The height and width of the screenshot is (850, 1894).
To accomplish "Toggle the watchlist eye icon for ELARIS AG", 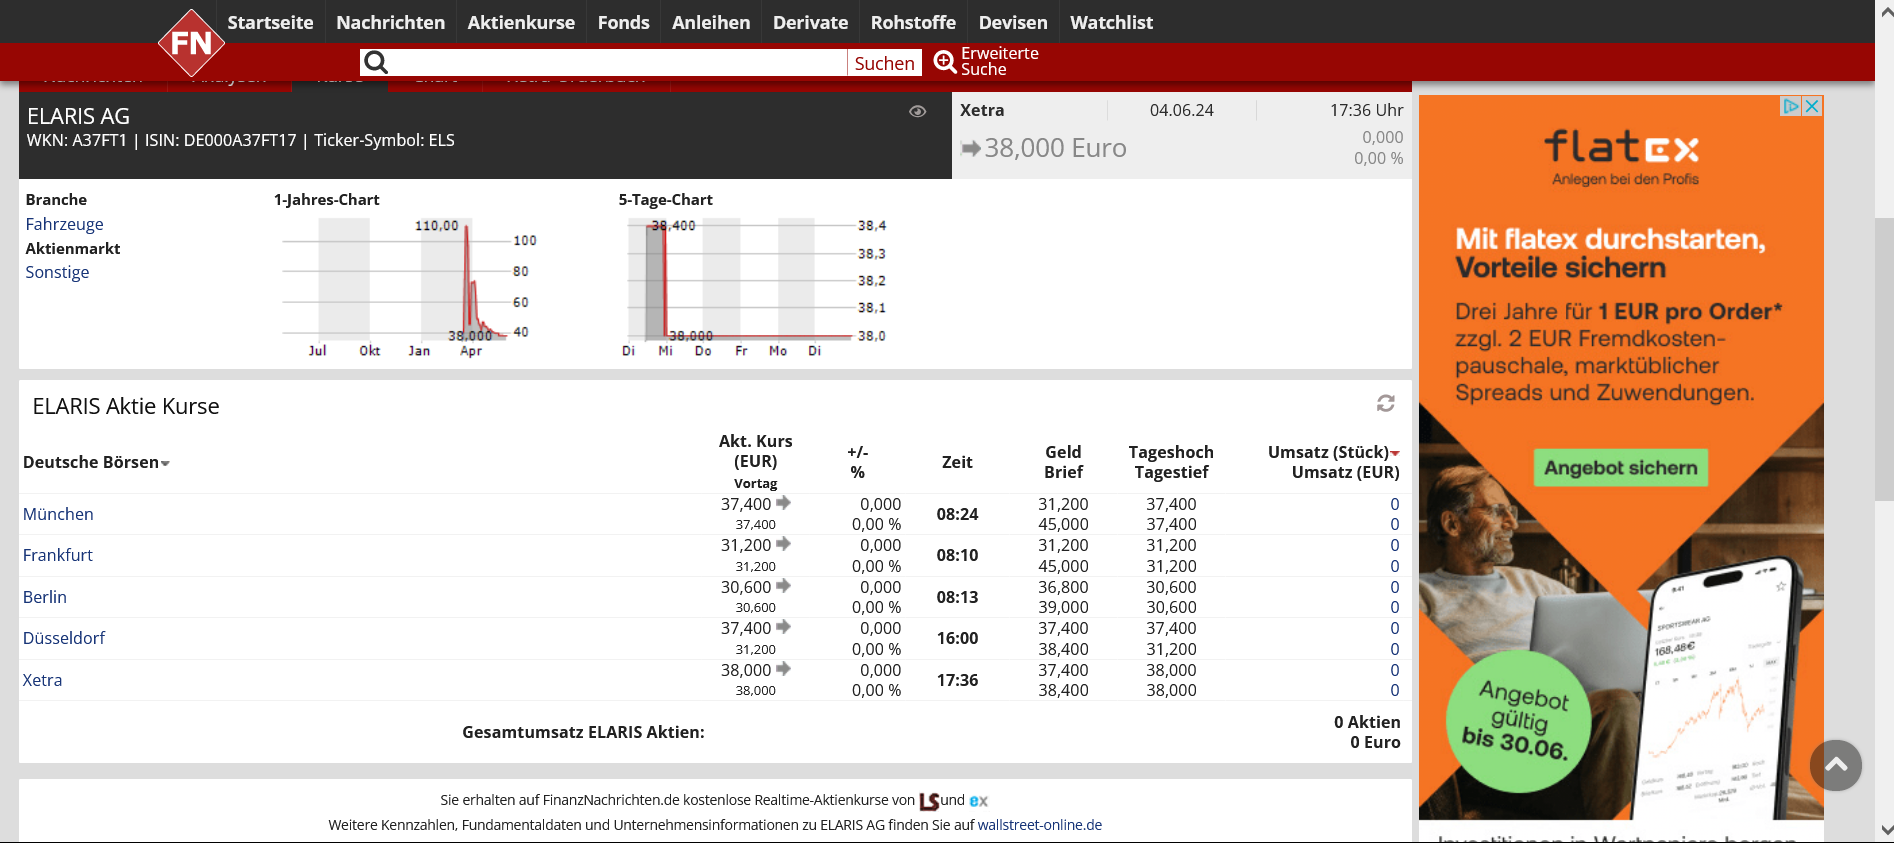I will pos(917,112).
